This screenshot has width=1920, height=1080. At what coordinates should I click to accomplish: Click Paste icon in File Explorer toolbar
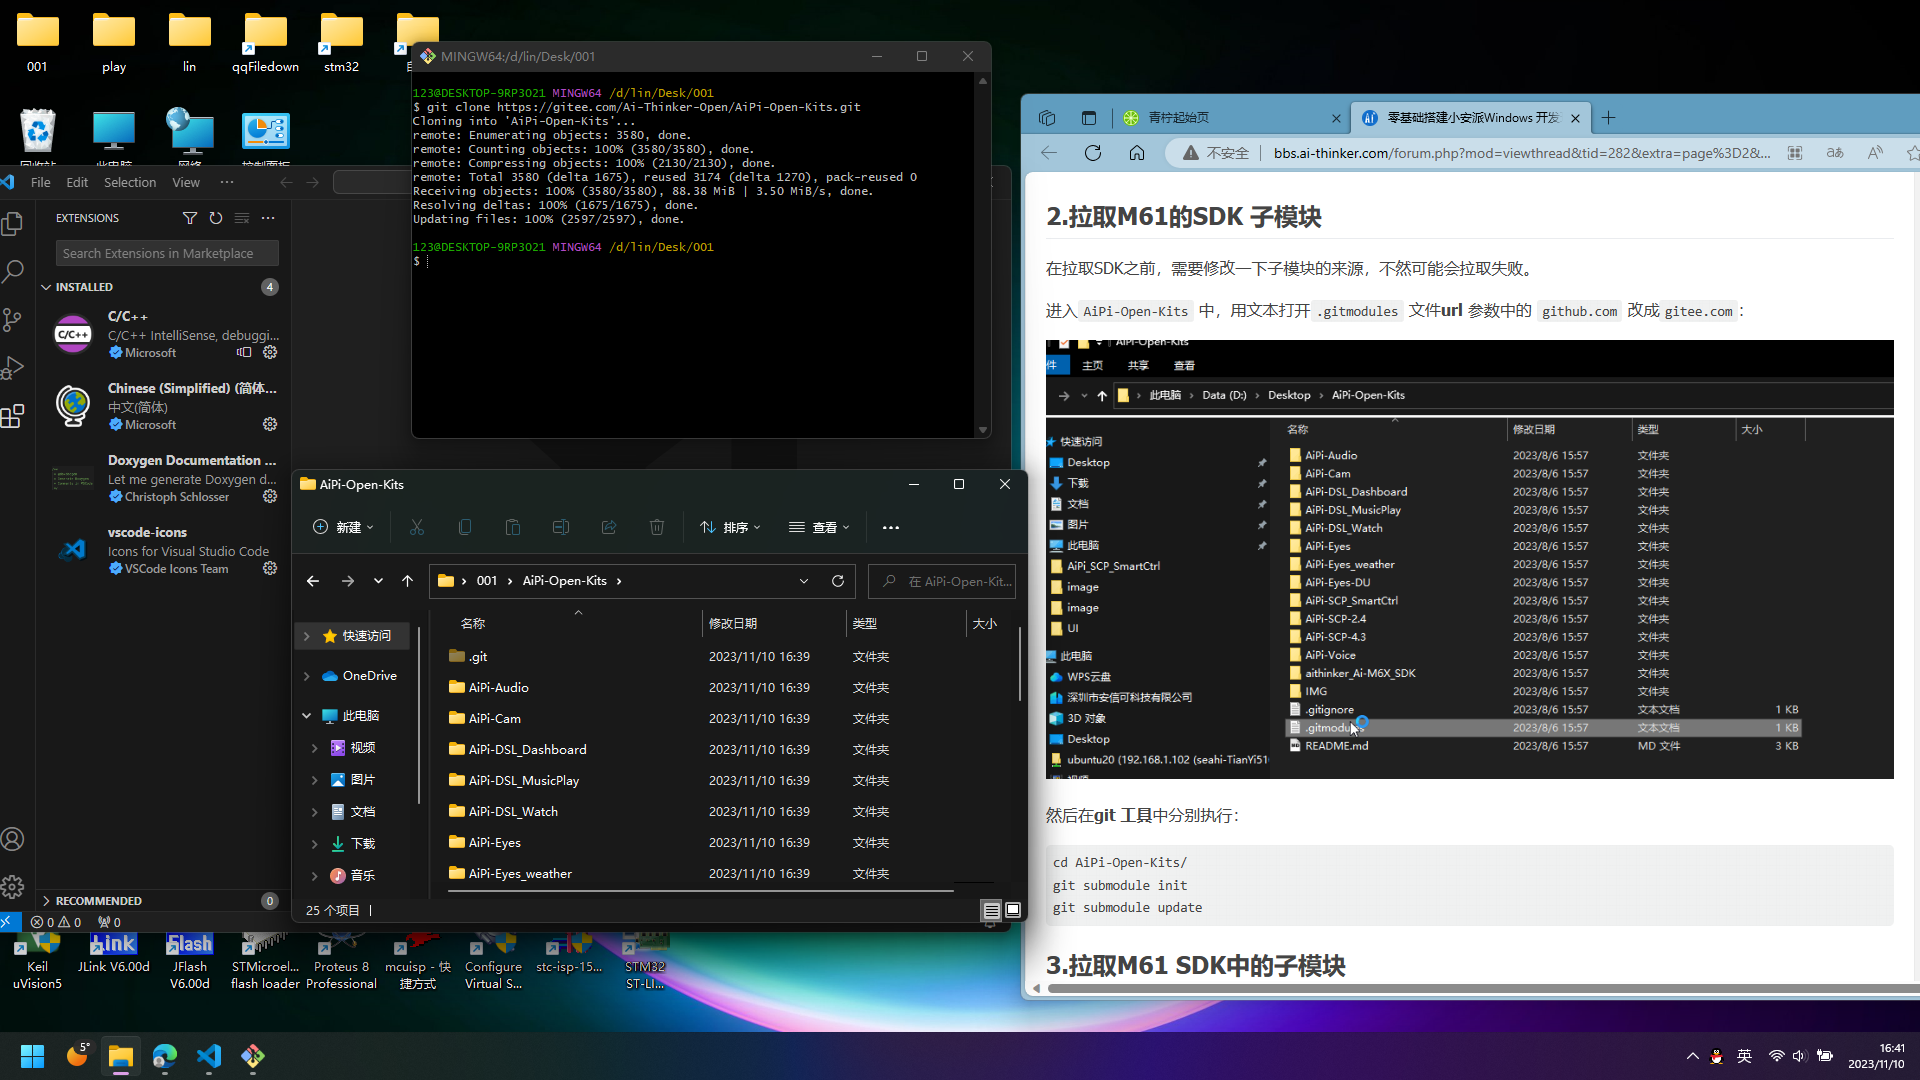tap(513, 527)
